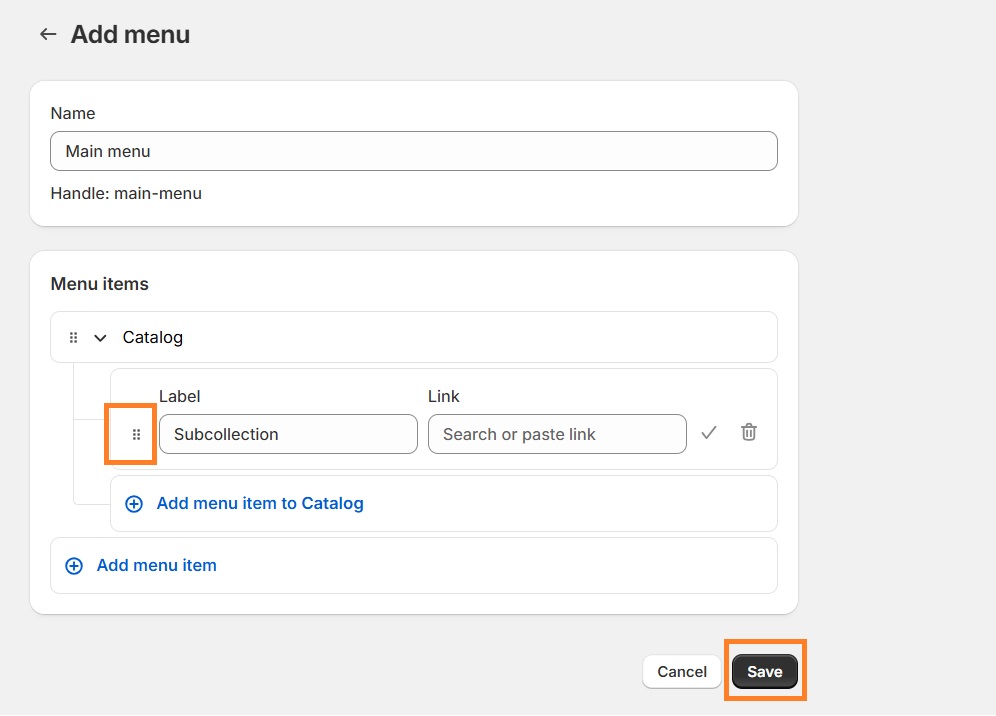Click the Name label above Main menu
Screen dimensions: 996x716
coord(73,114)
